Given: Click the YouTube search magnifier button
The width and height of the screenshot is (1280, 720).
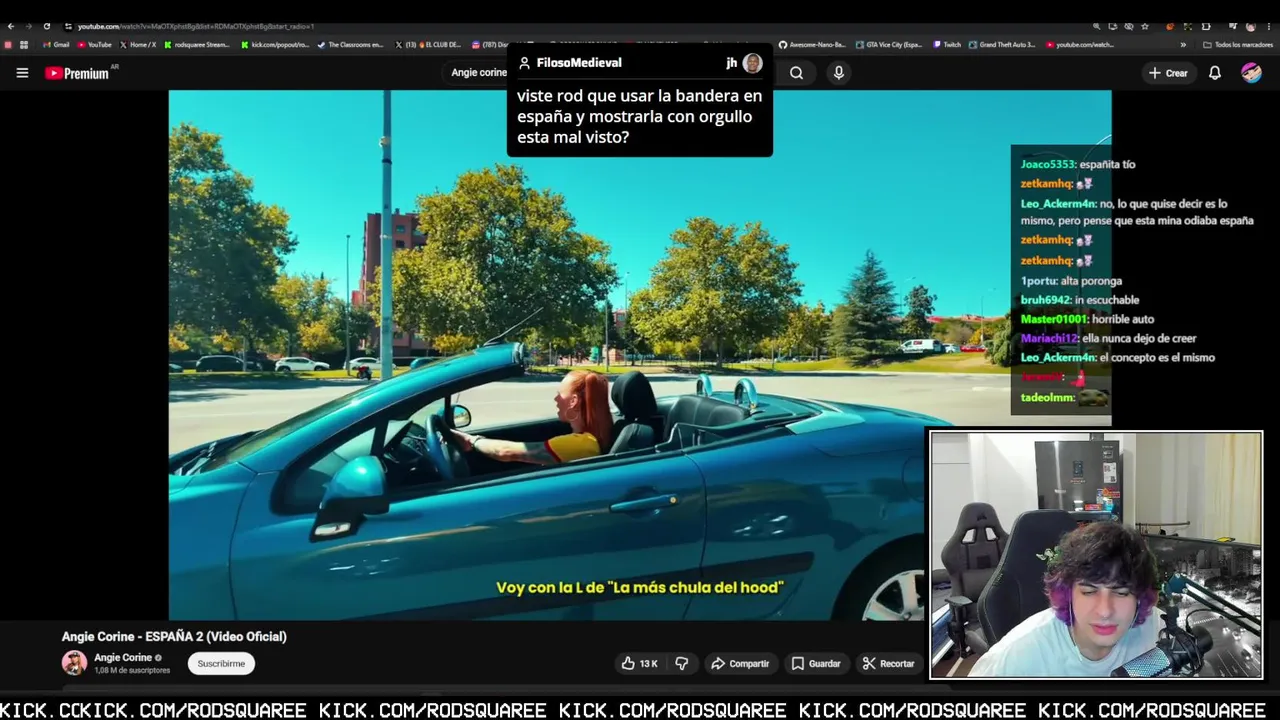Looking at the screenshot, I should tap(796, 73).
